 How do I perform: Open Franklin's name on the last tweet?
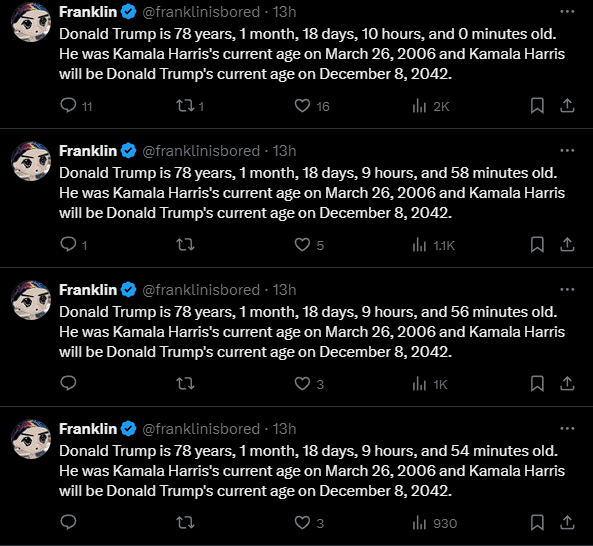(88, 429)
